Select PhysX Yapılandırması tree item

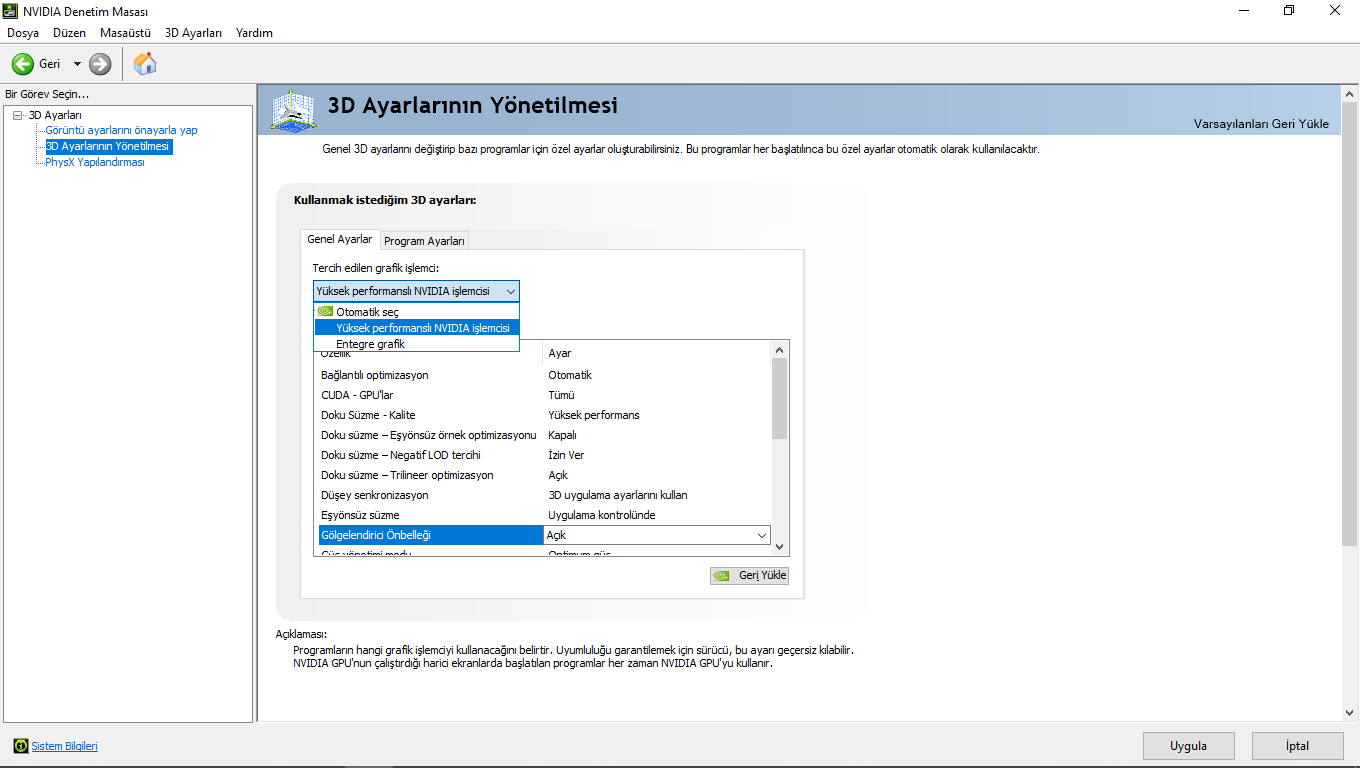(x=95, y=162)
